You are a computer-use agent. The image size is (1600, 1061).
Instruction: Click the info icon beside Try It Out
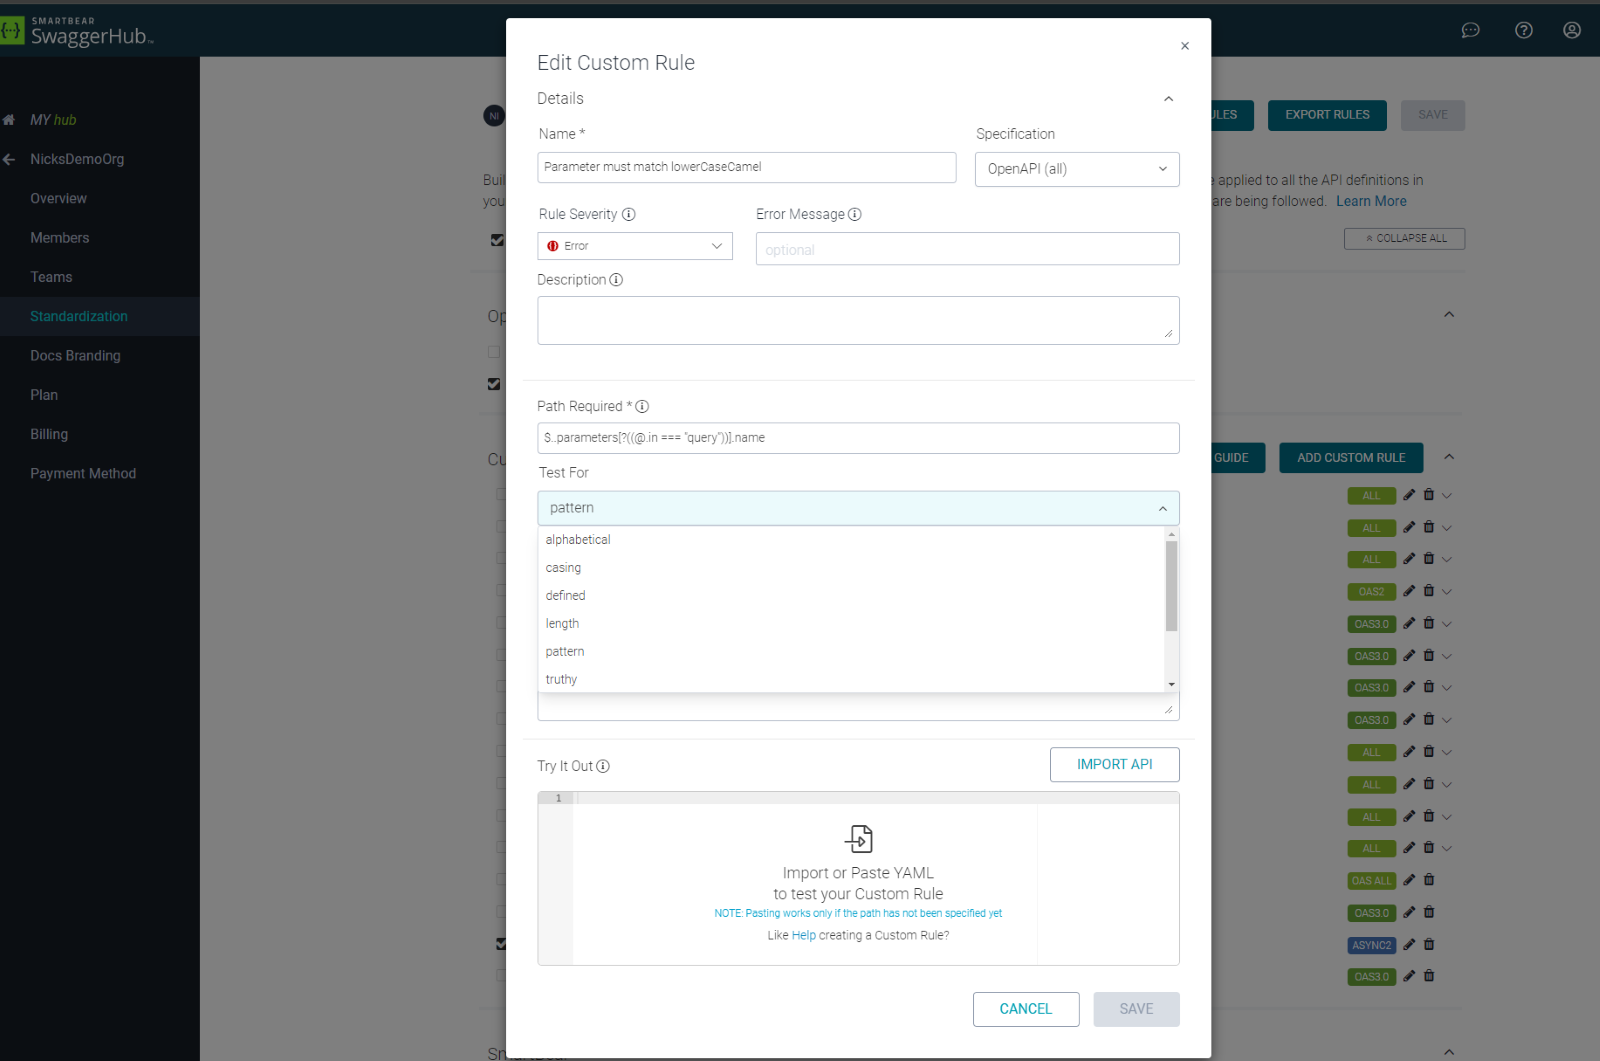603,766
